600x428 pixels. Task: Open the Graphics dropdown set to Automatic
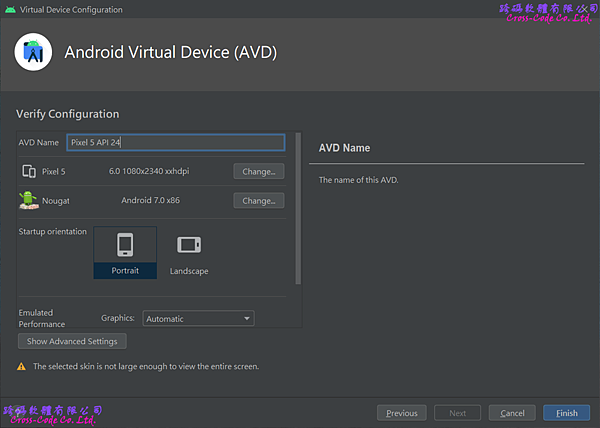(x=198, y=319)
